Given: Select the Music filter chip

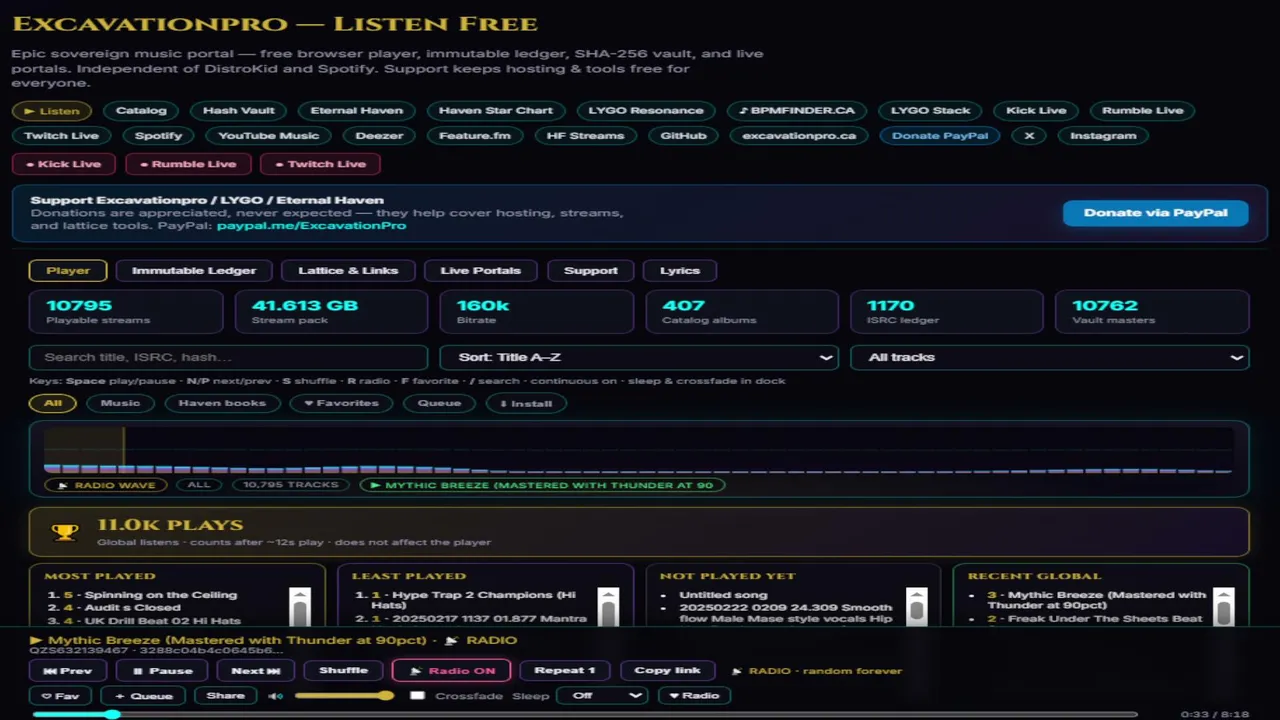Looking at the screenshot, I should pos(120,404).
